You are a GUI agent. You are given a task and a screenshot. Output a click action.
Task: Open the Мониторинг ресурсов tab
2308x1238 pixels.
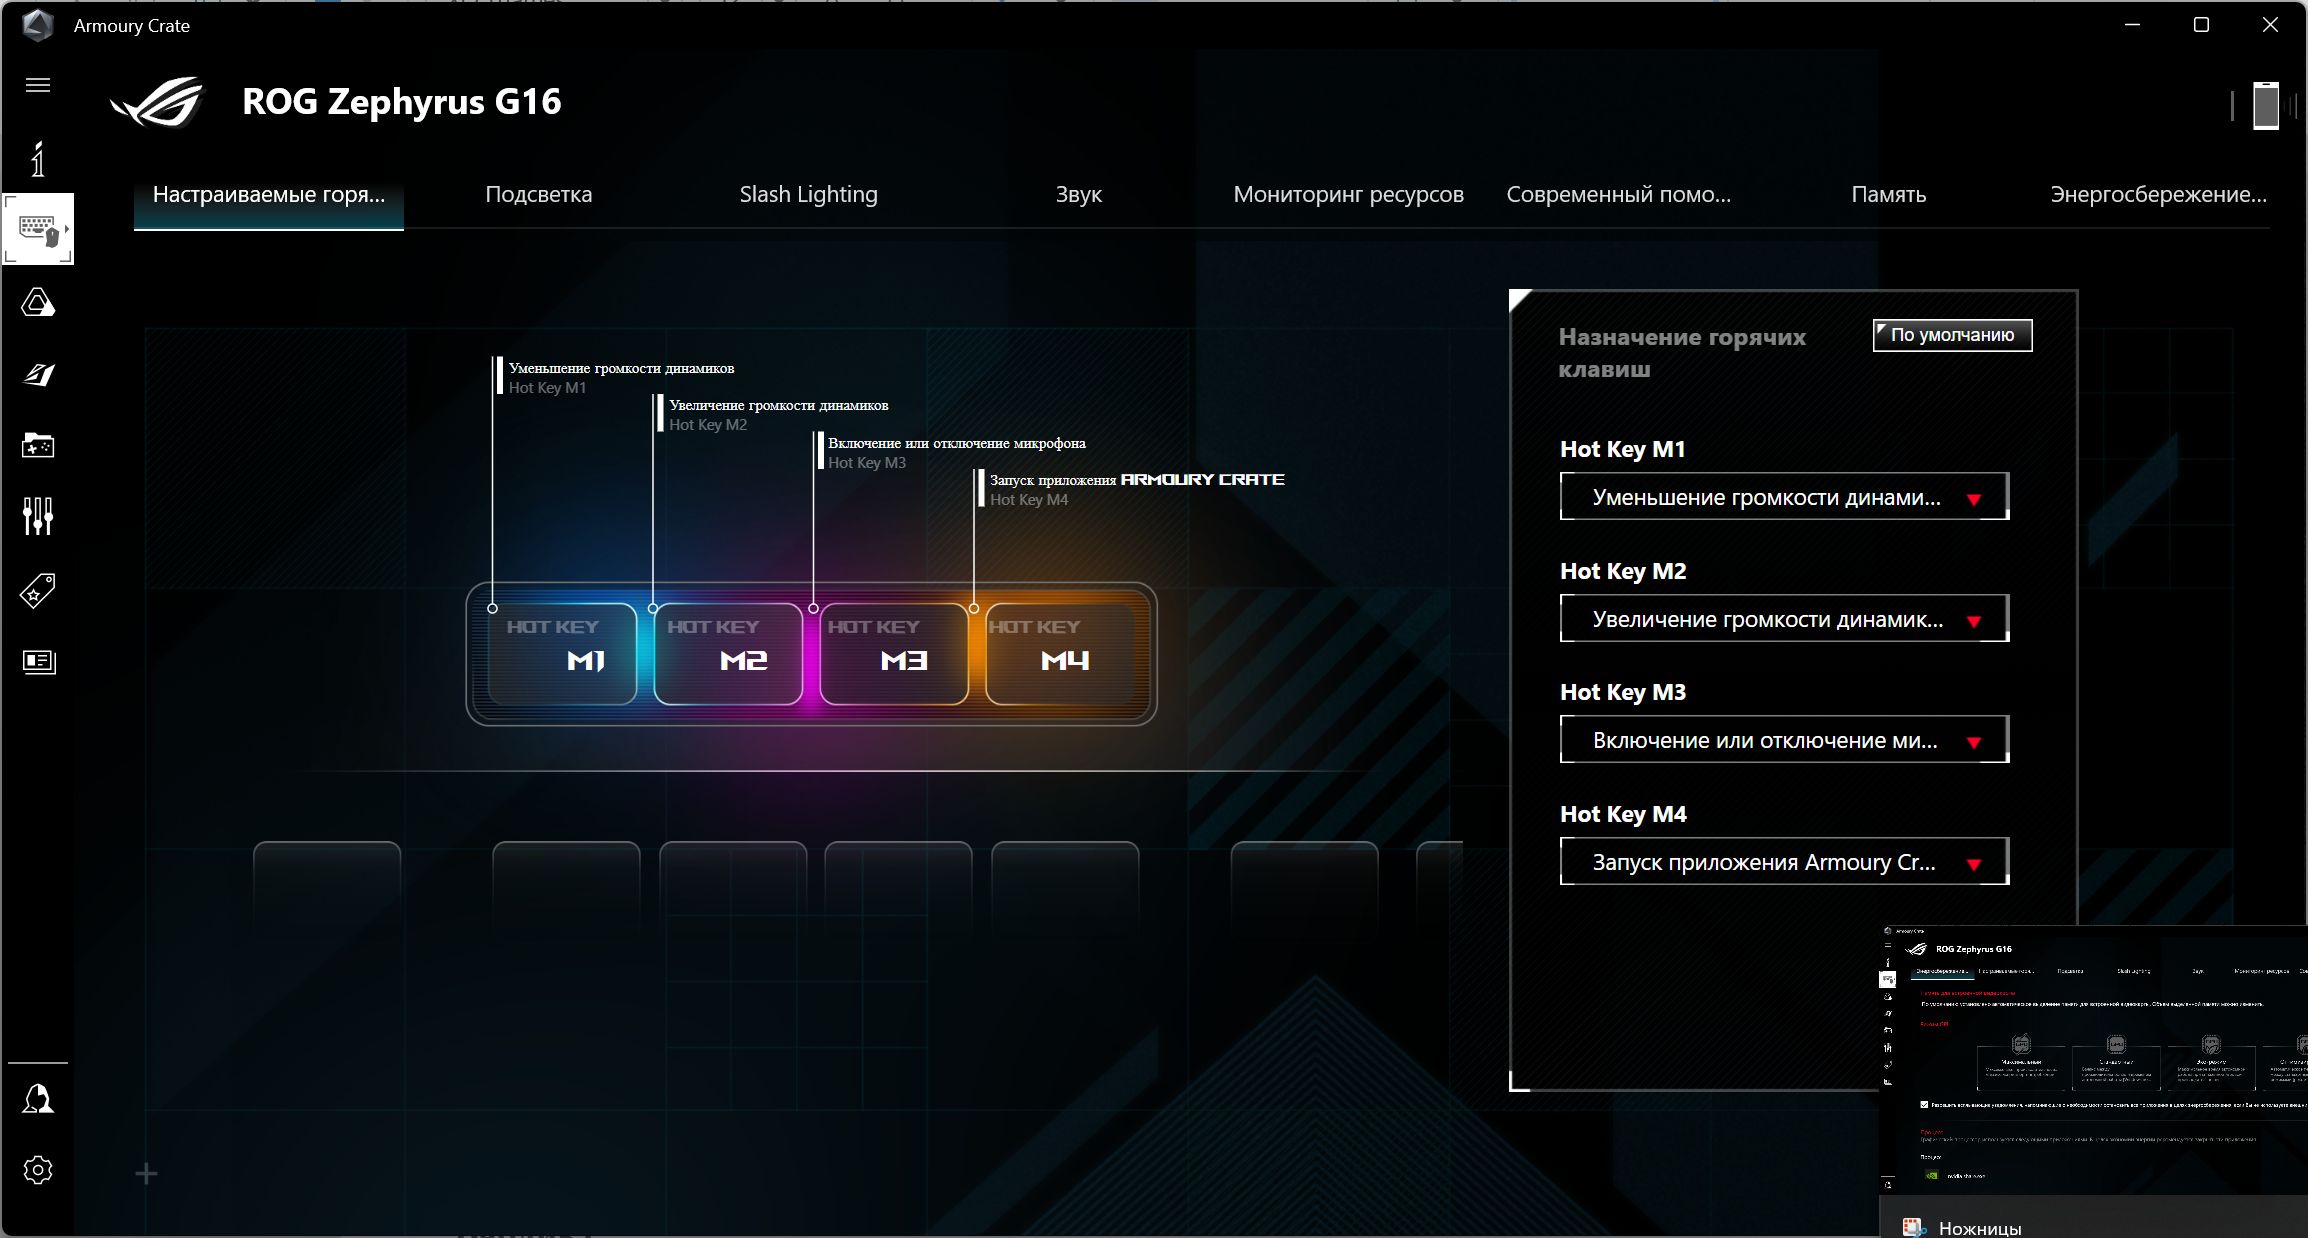pos(1349,194)
